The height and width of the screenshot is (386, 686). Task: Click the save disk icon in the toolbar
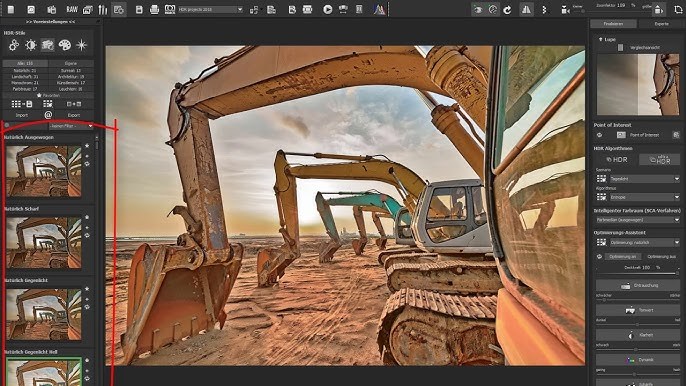click(139, 9)
